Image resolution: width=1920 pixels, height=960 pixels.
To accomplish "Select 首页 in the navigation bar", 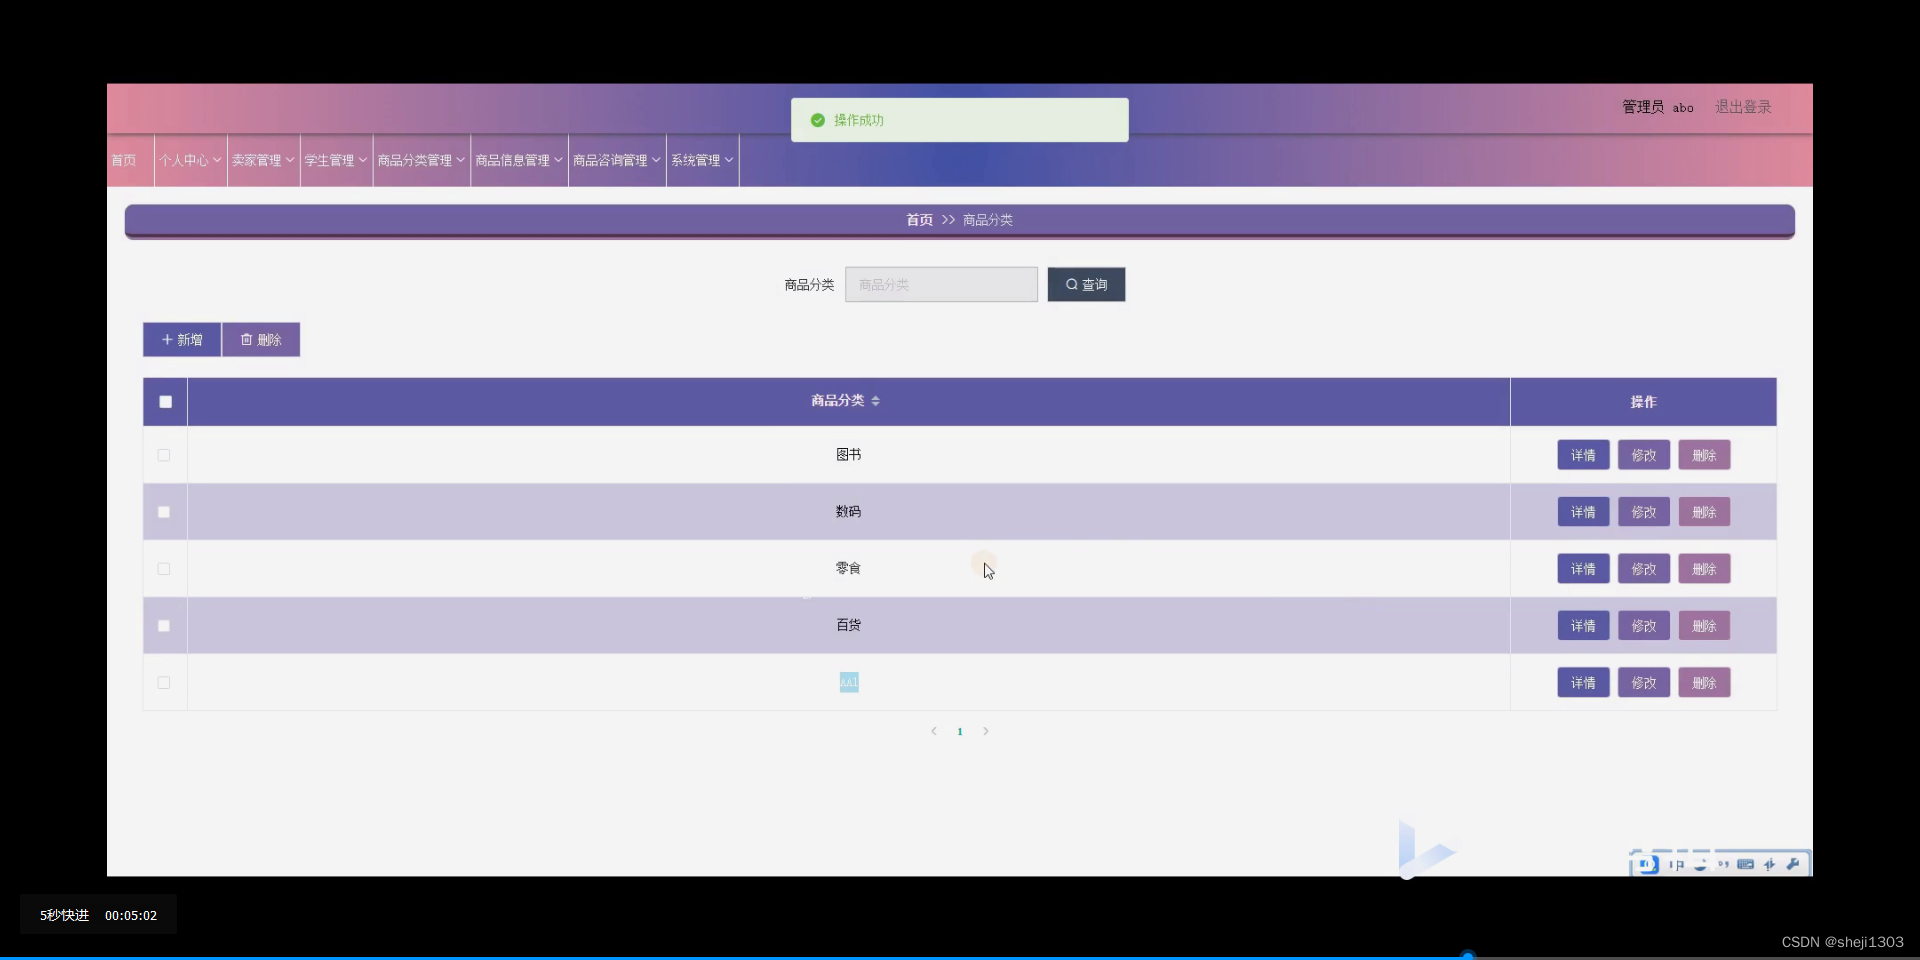I will (x=123, y=160).
